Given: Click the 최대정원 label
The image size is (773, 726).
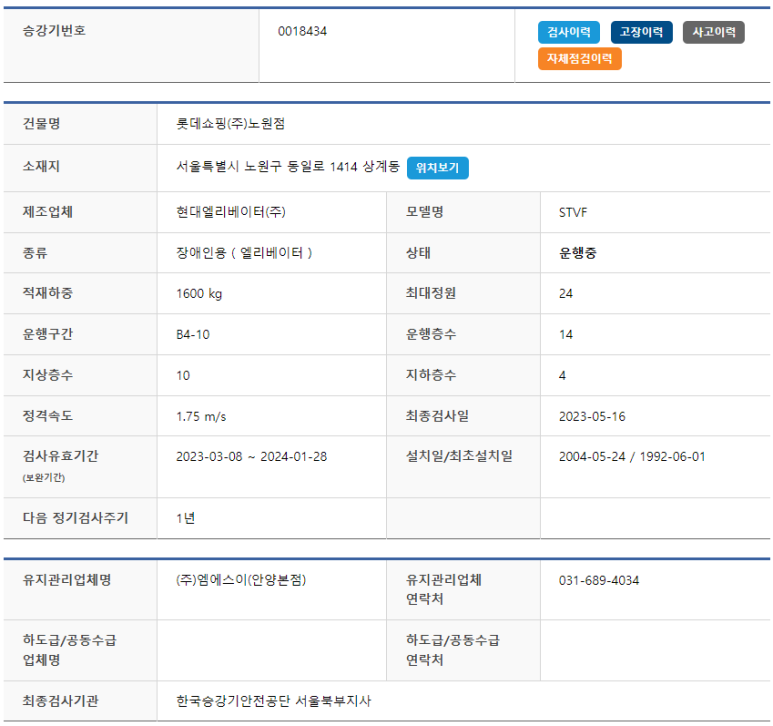Looking at the screenshot, I should [431, 293].
